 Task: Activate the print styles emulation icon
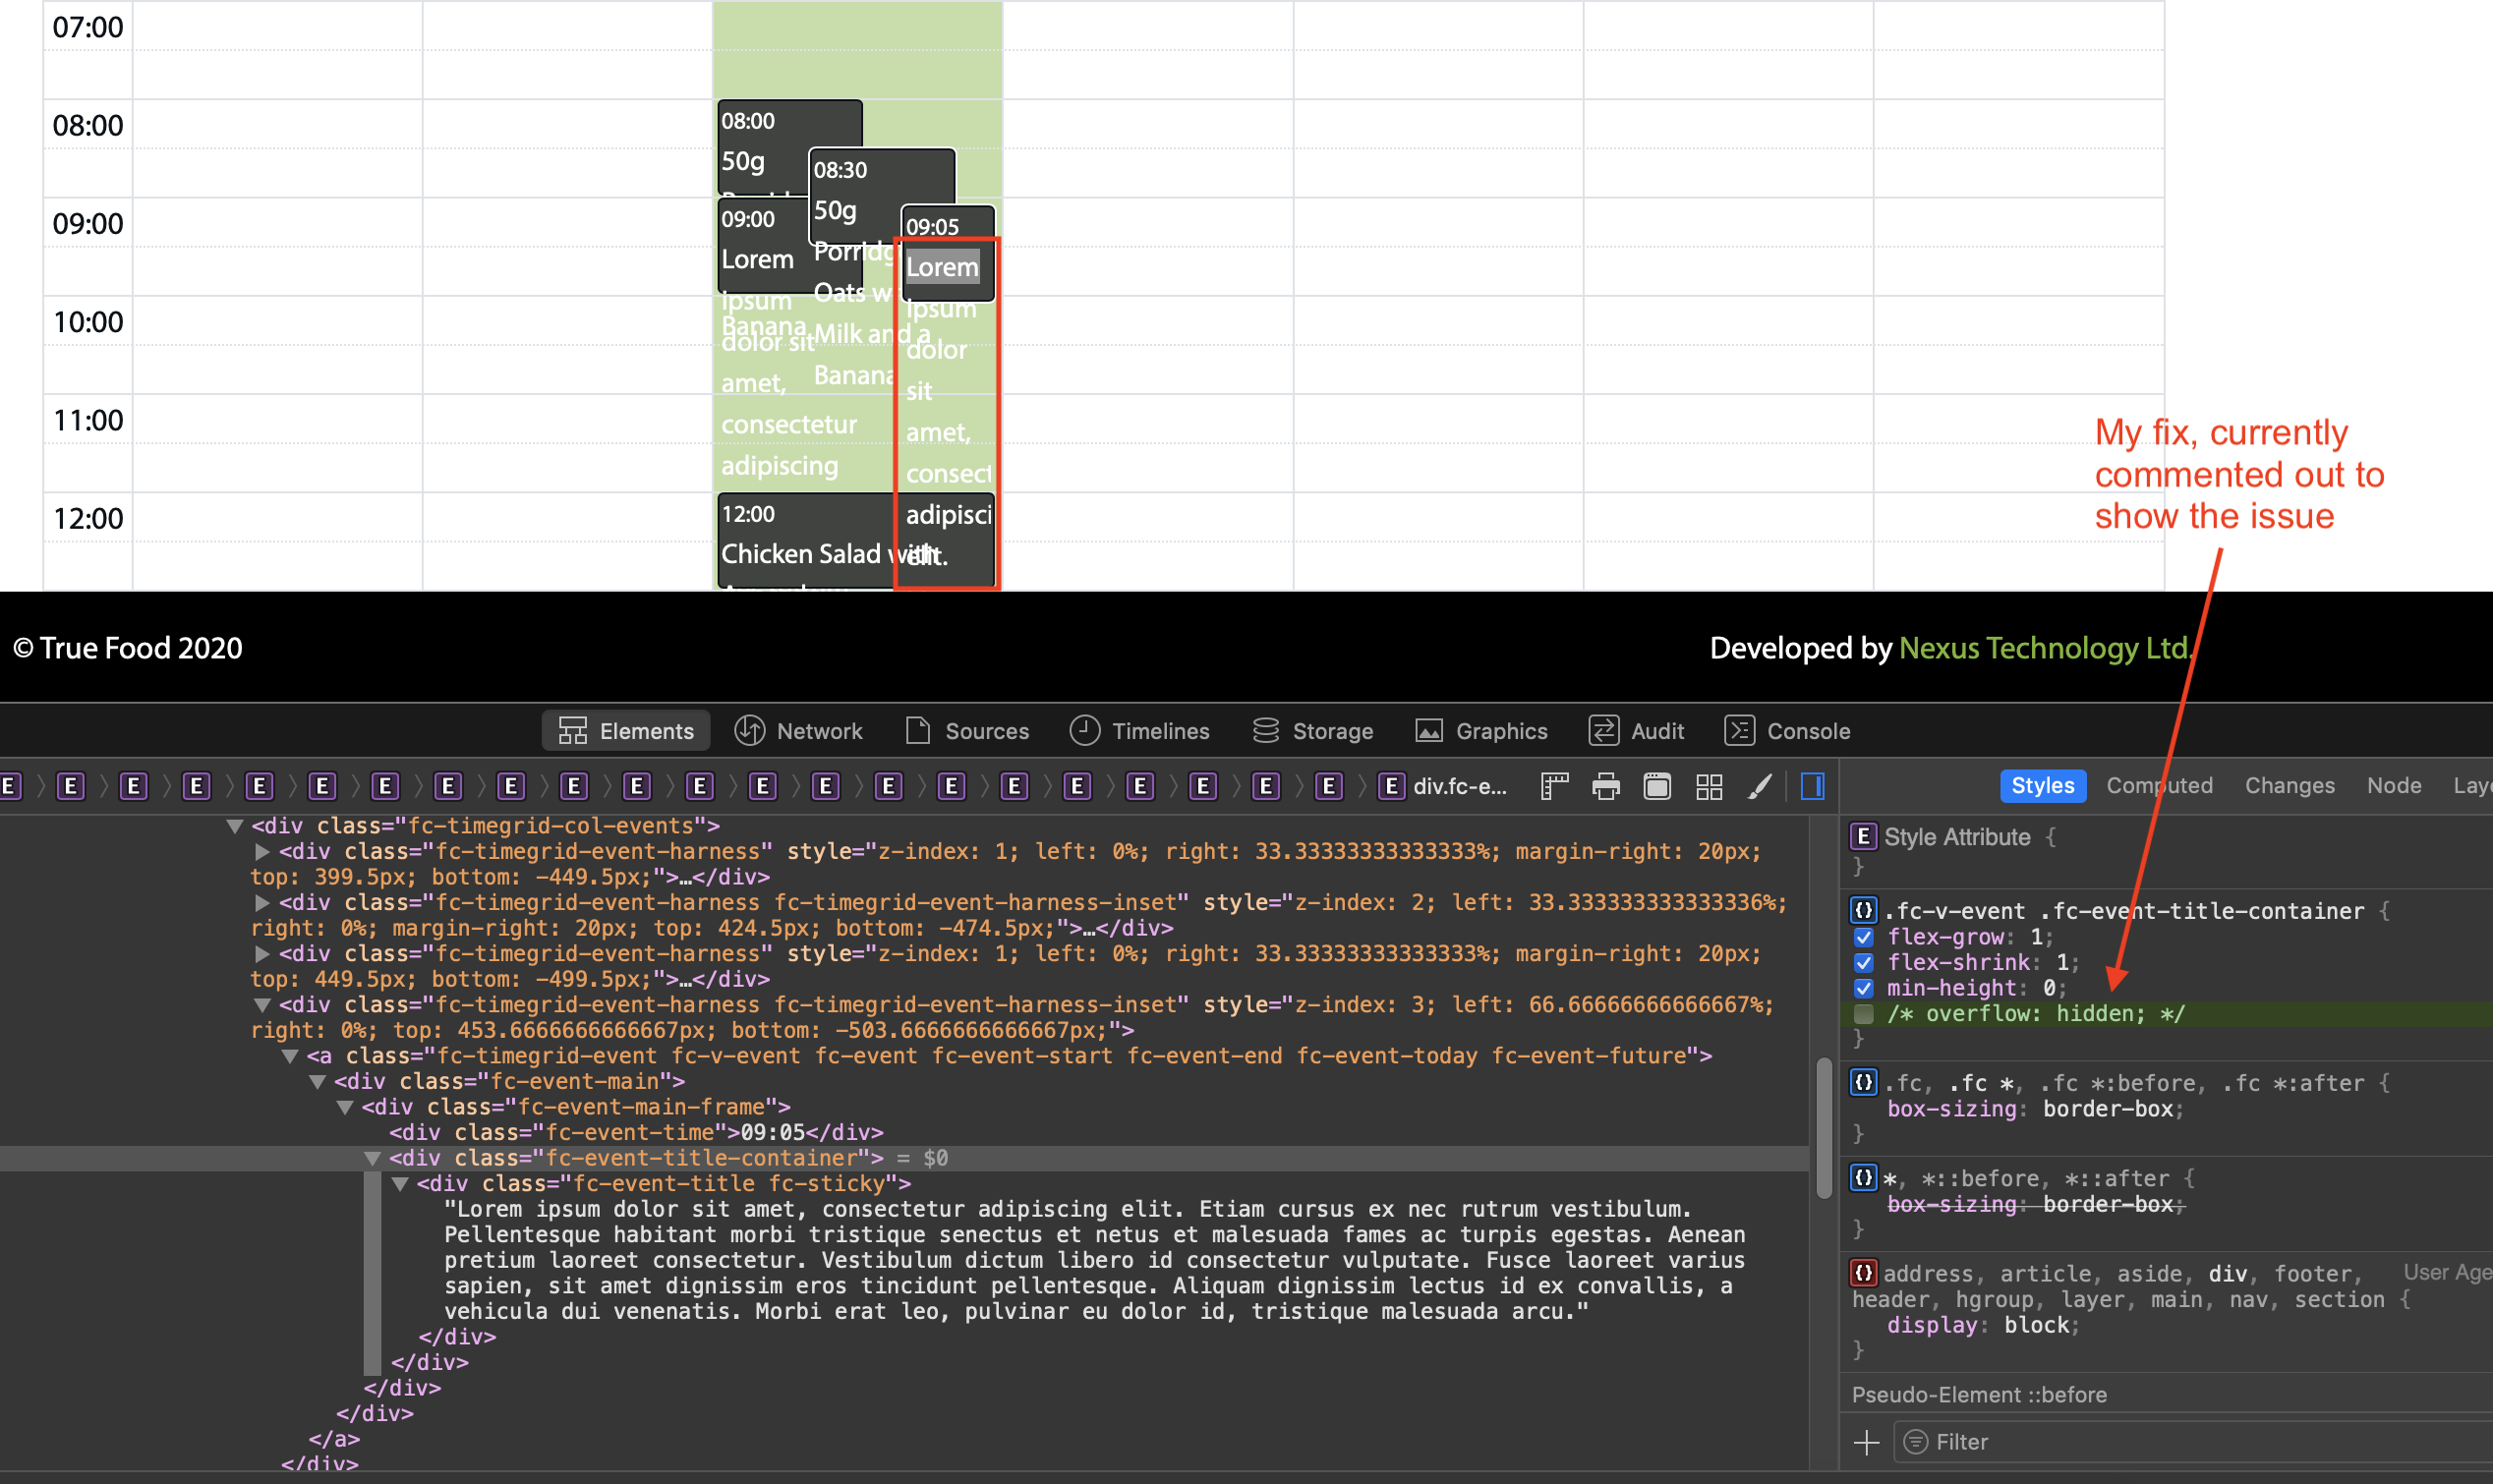click(x=1607, y=786)
